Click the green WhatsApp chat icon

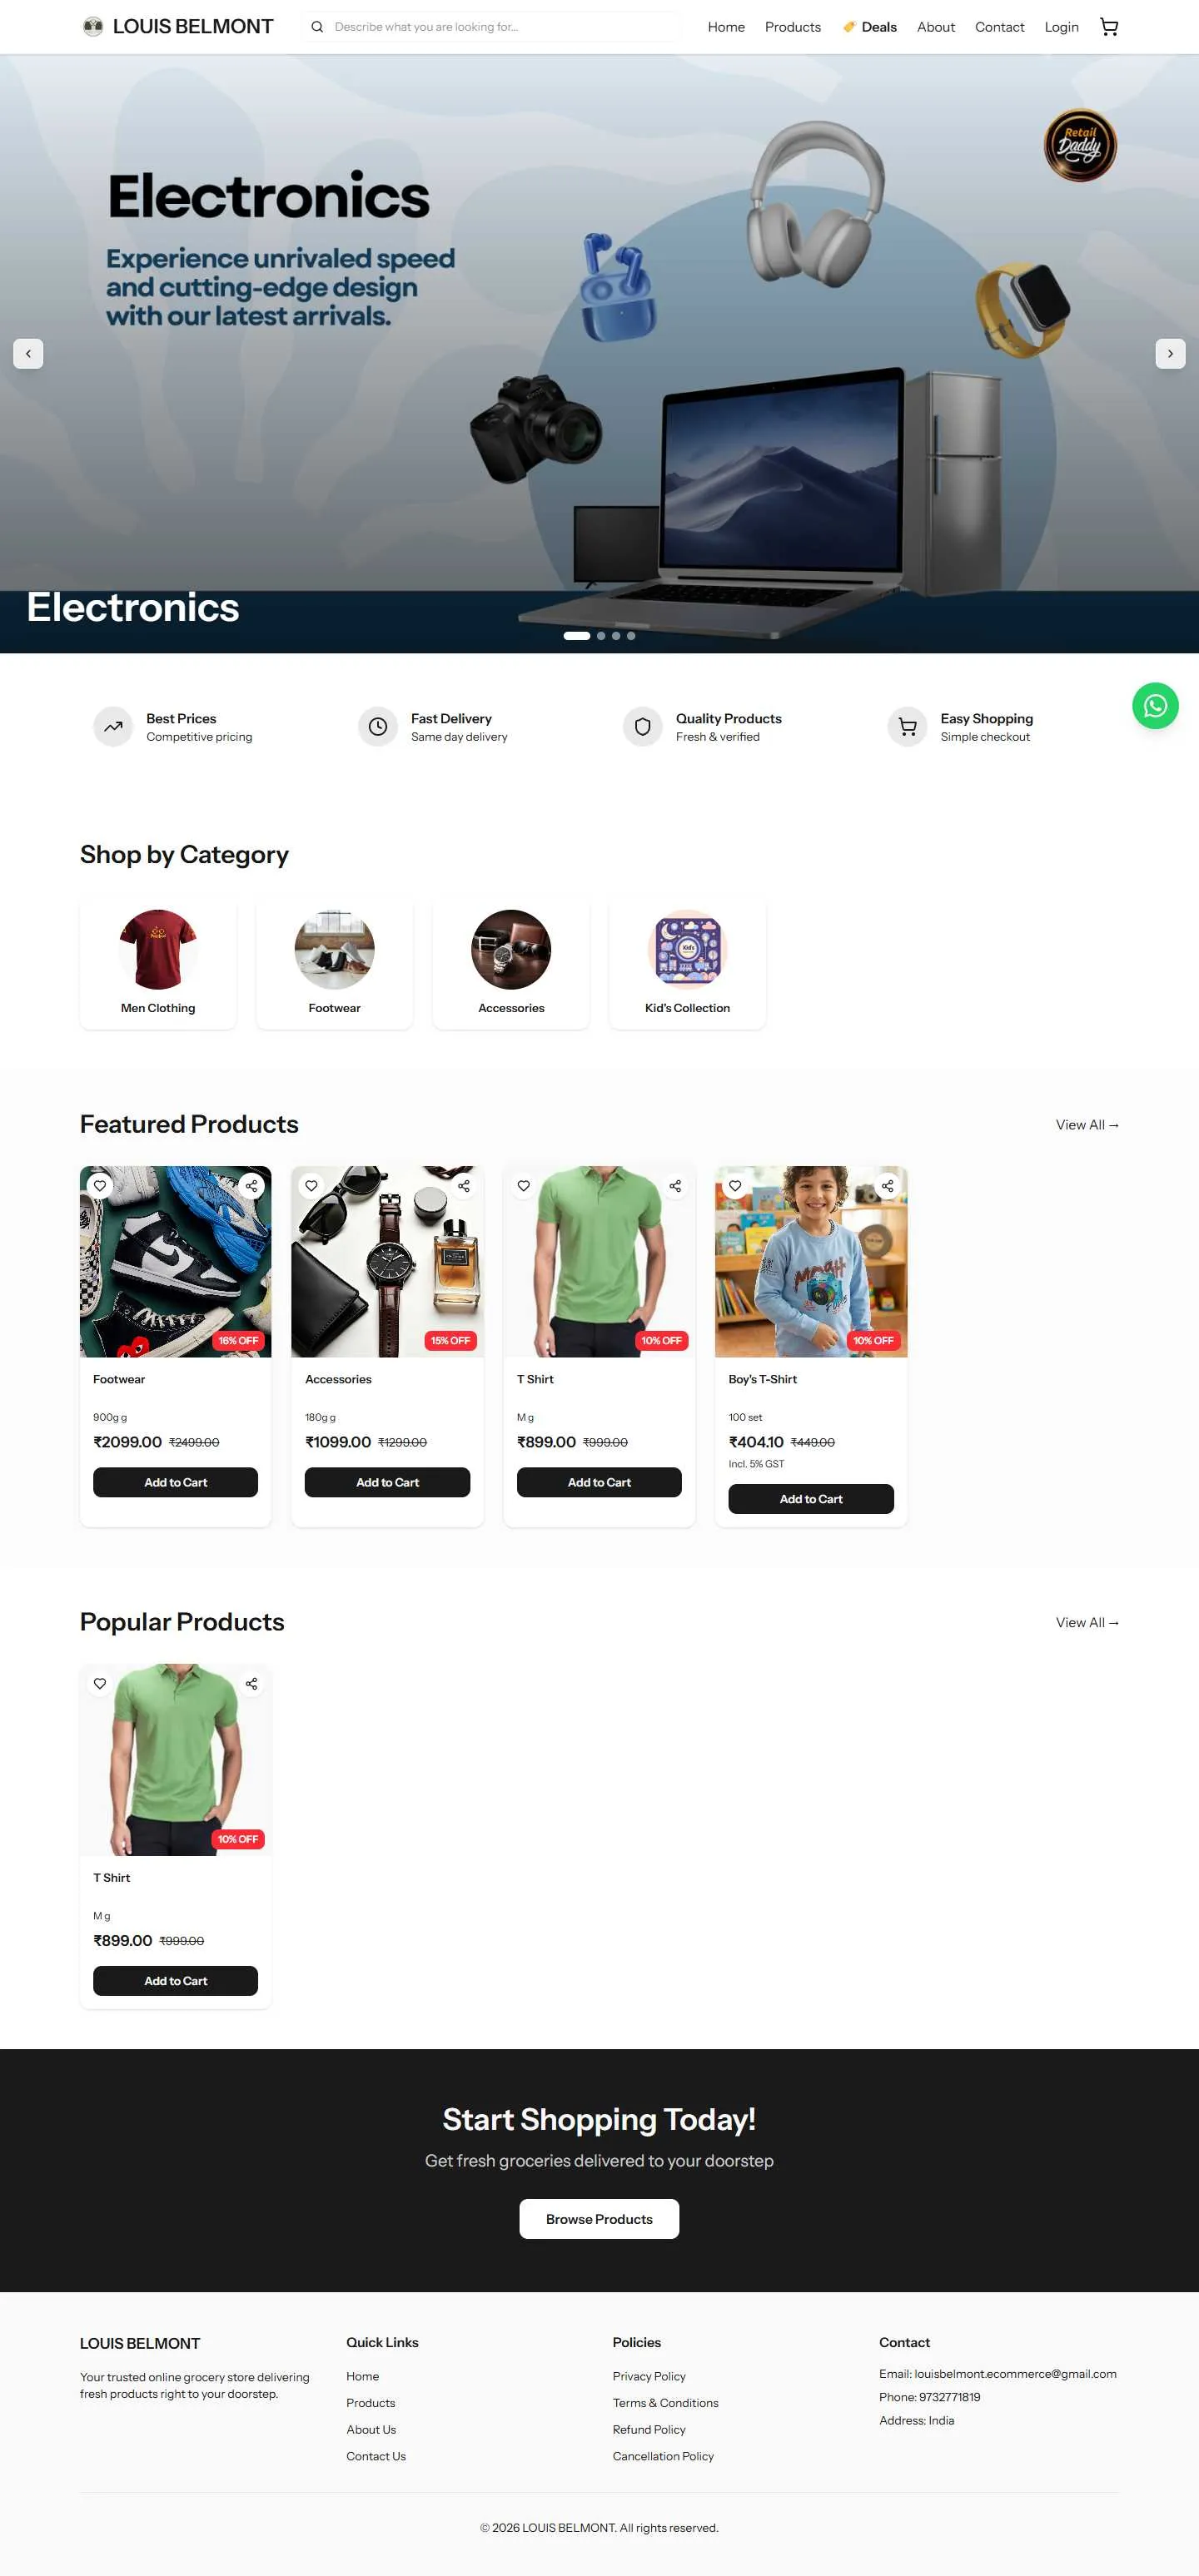pos(1155,705)
